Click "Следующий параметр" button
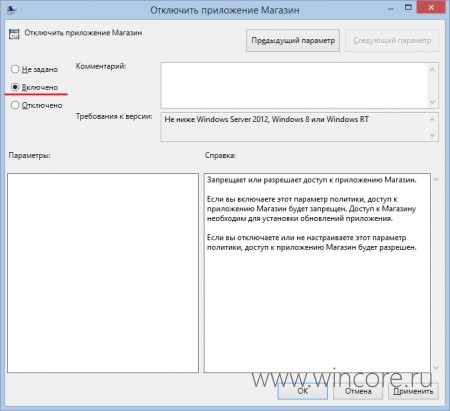Image resolution: width=450 pixels, height=411 pixels. (x=392, y=40)
